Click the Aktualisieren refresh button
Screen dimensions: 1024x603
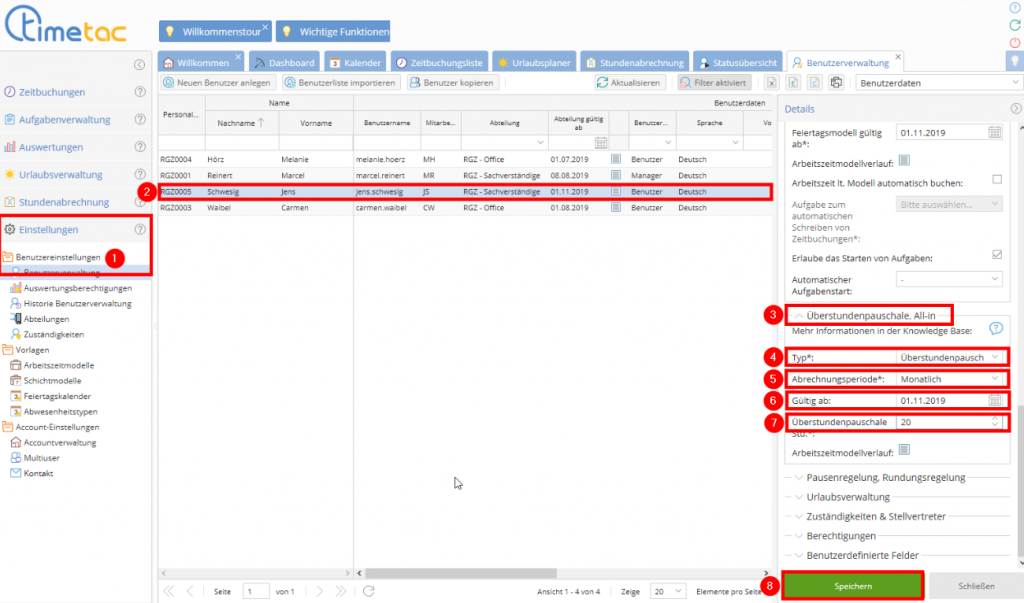coord(629,82)
